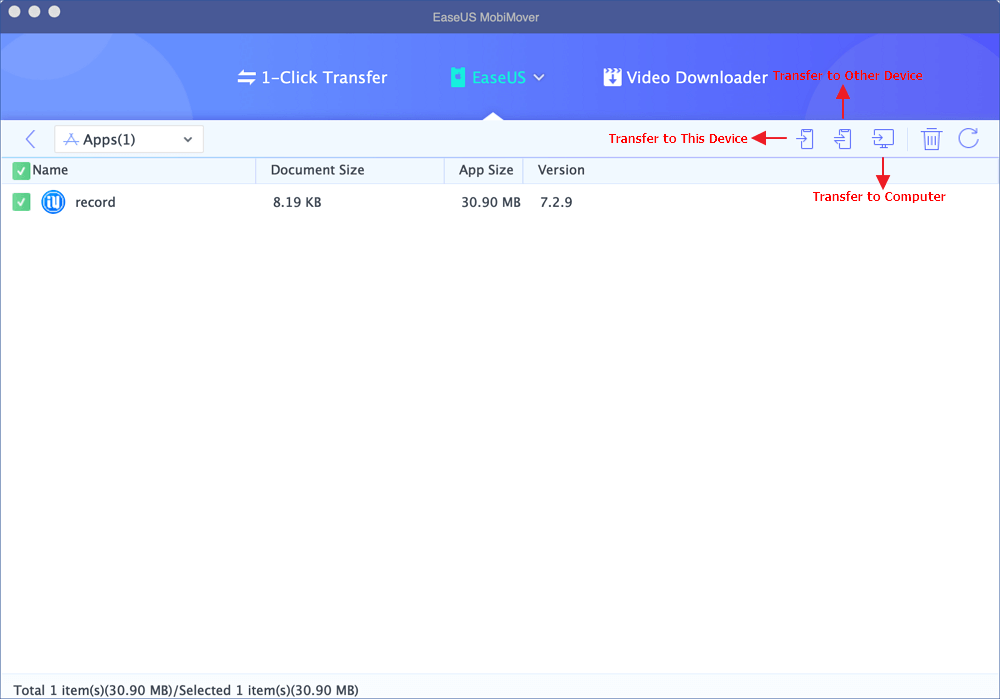The image size is (1000, 699).
Task: Click the Transfer to This Device icon
Action: point(806,138)
